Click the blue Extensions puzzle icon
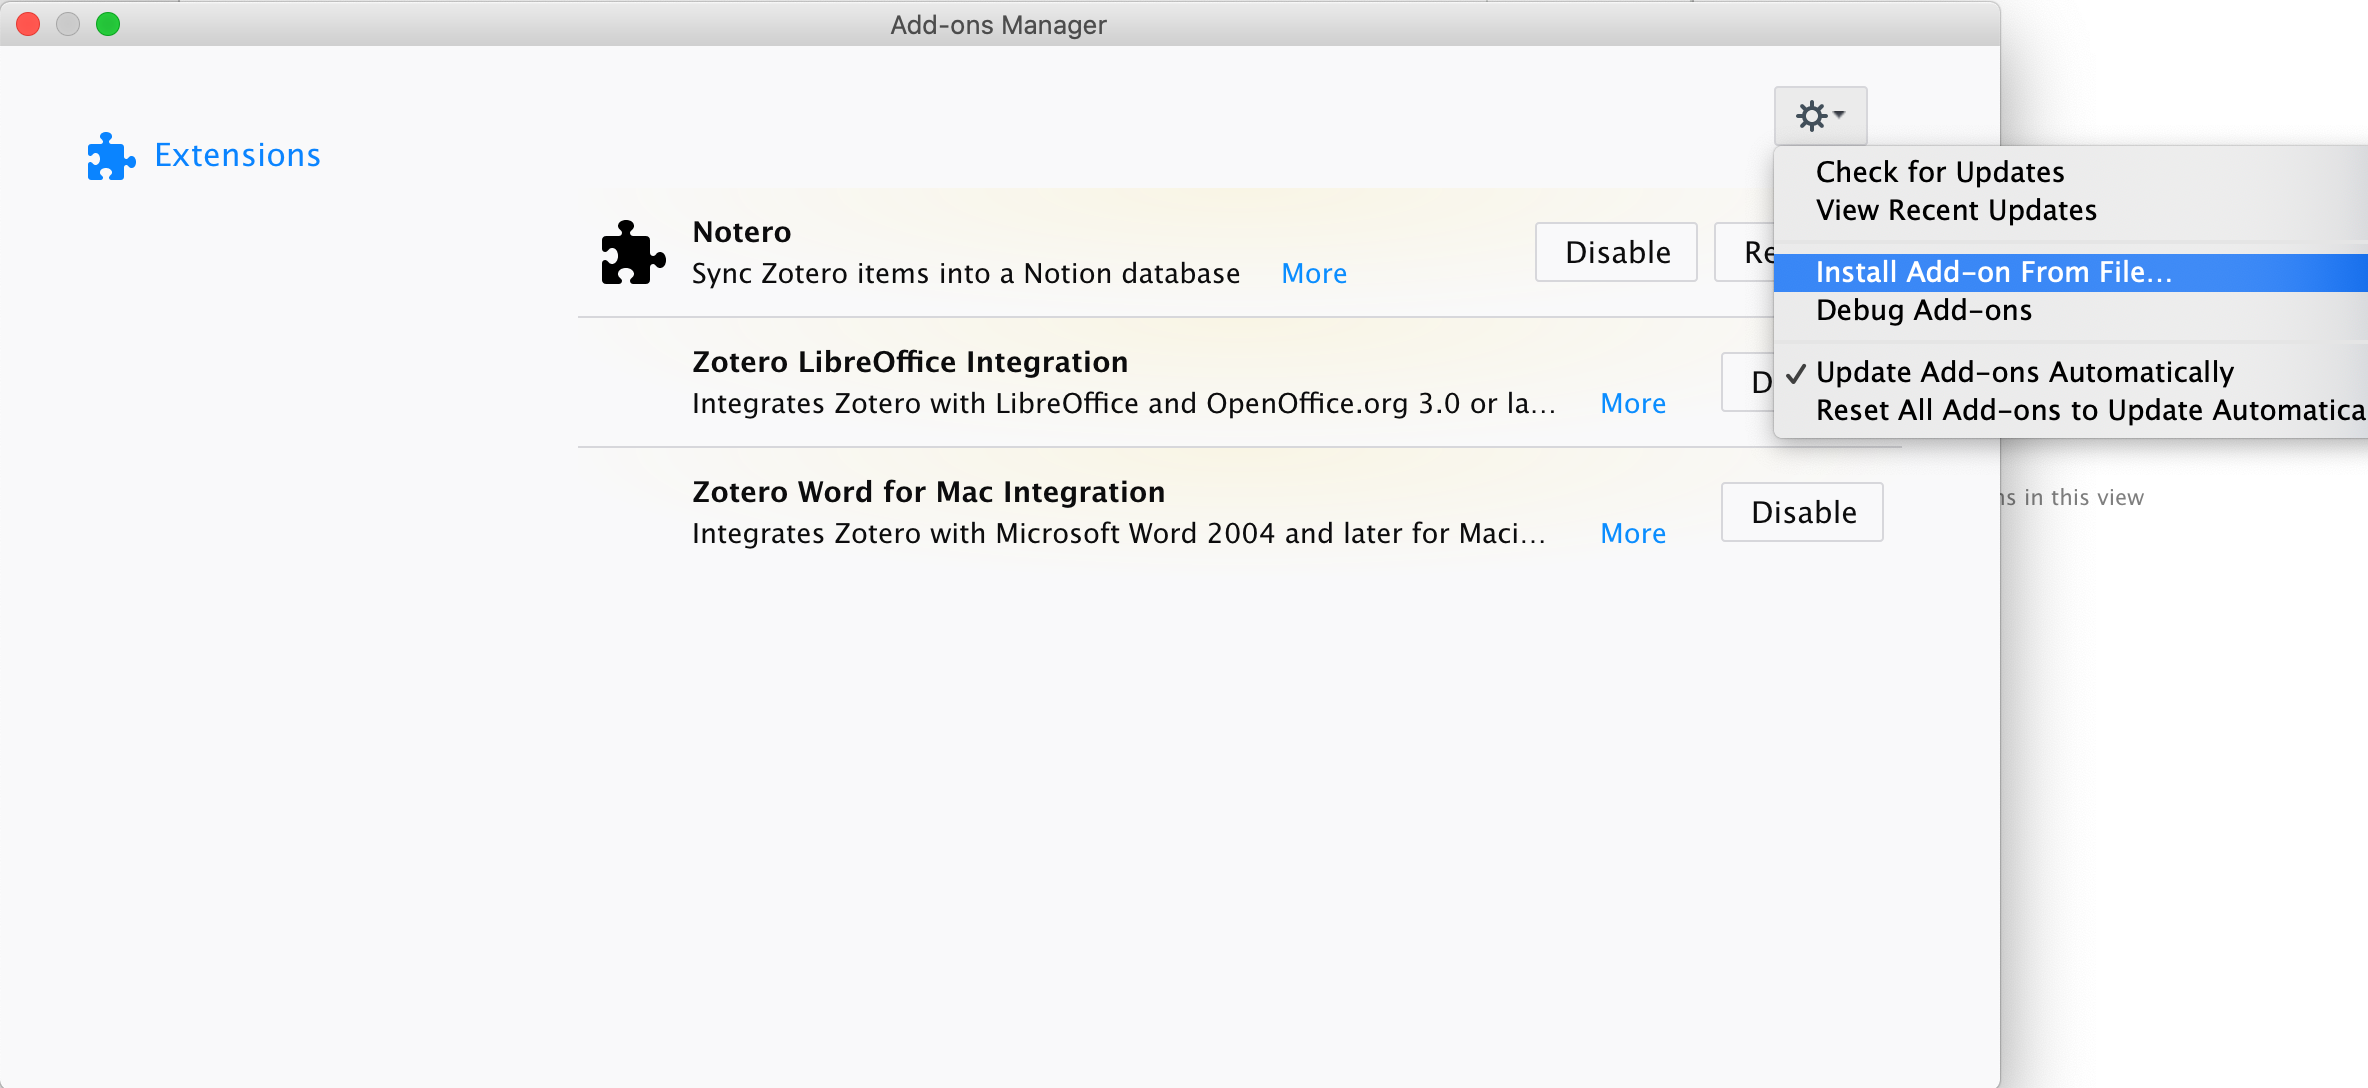The width and height of the screenshot is (2368, 1088). pyautogui.click(x=110, y=156)
